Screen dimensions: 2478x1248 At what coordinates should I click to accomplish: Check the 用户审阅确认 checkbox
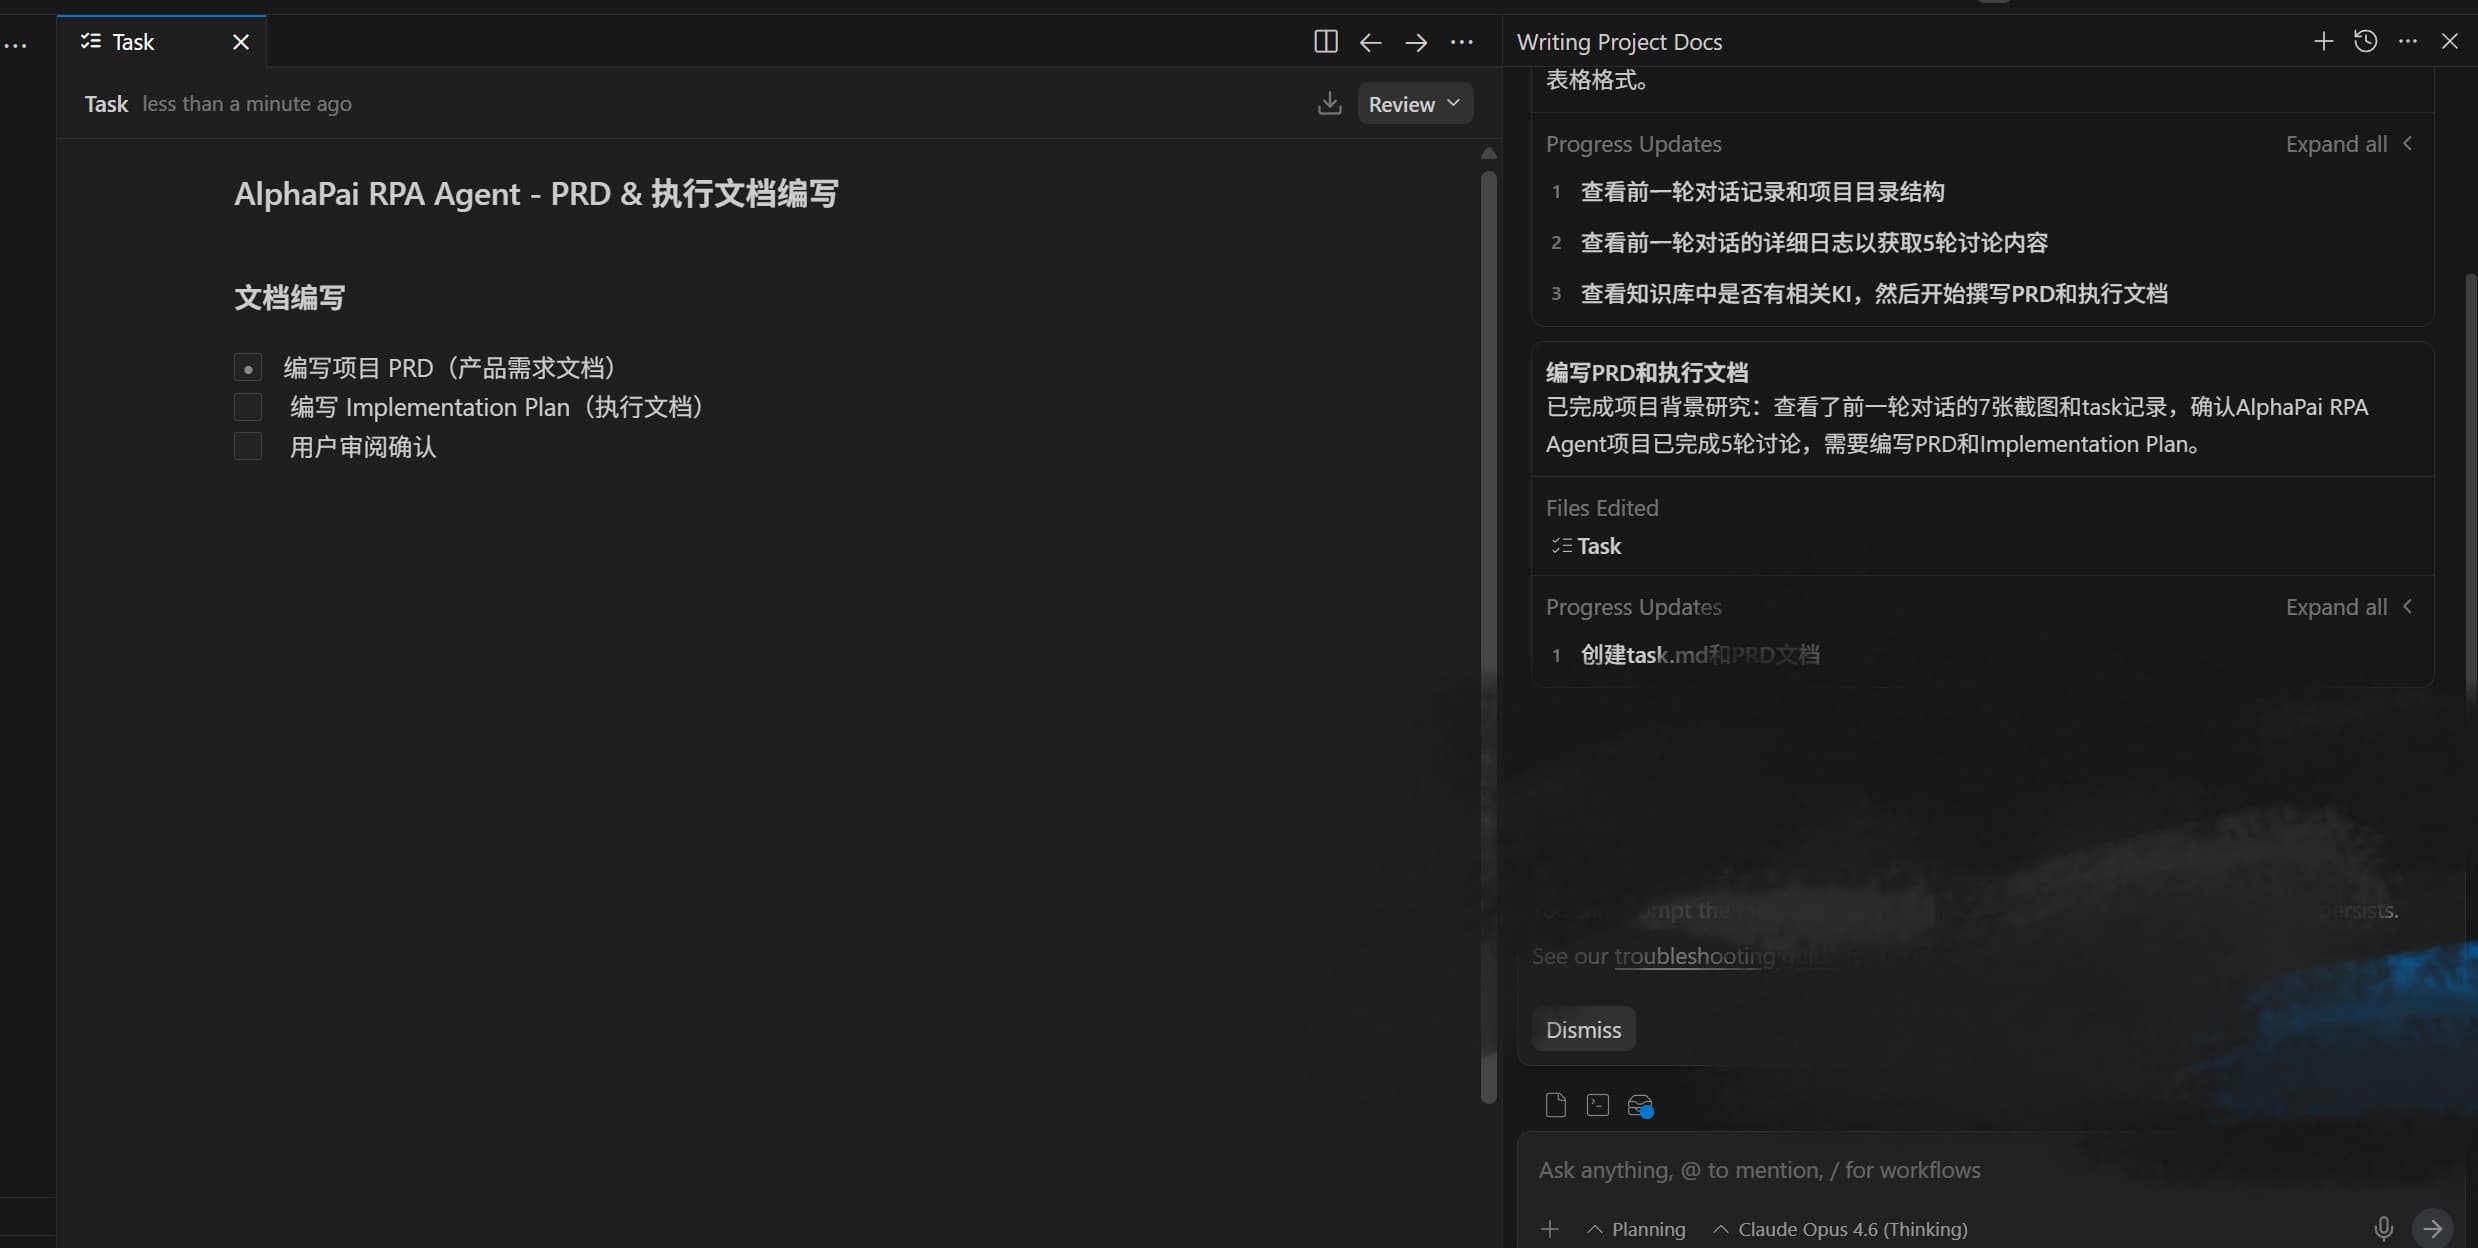point(248,446)
